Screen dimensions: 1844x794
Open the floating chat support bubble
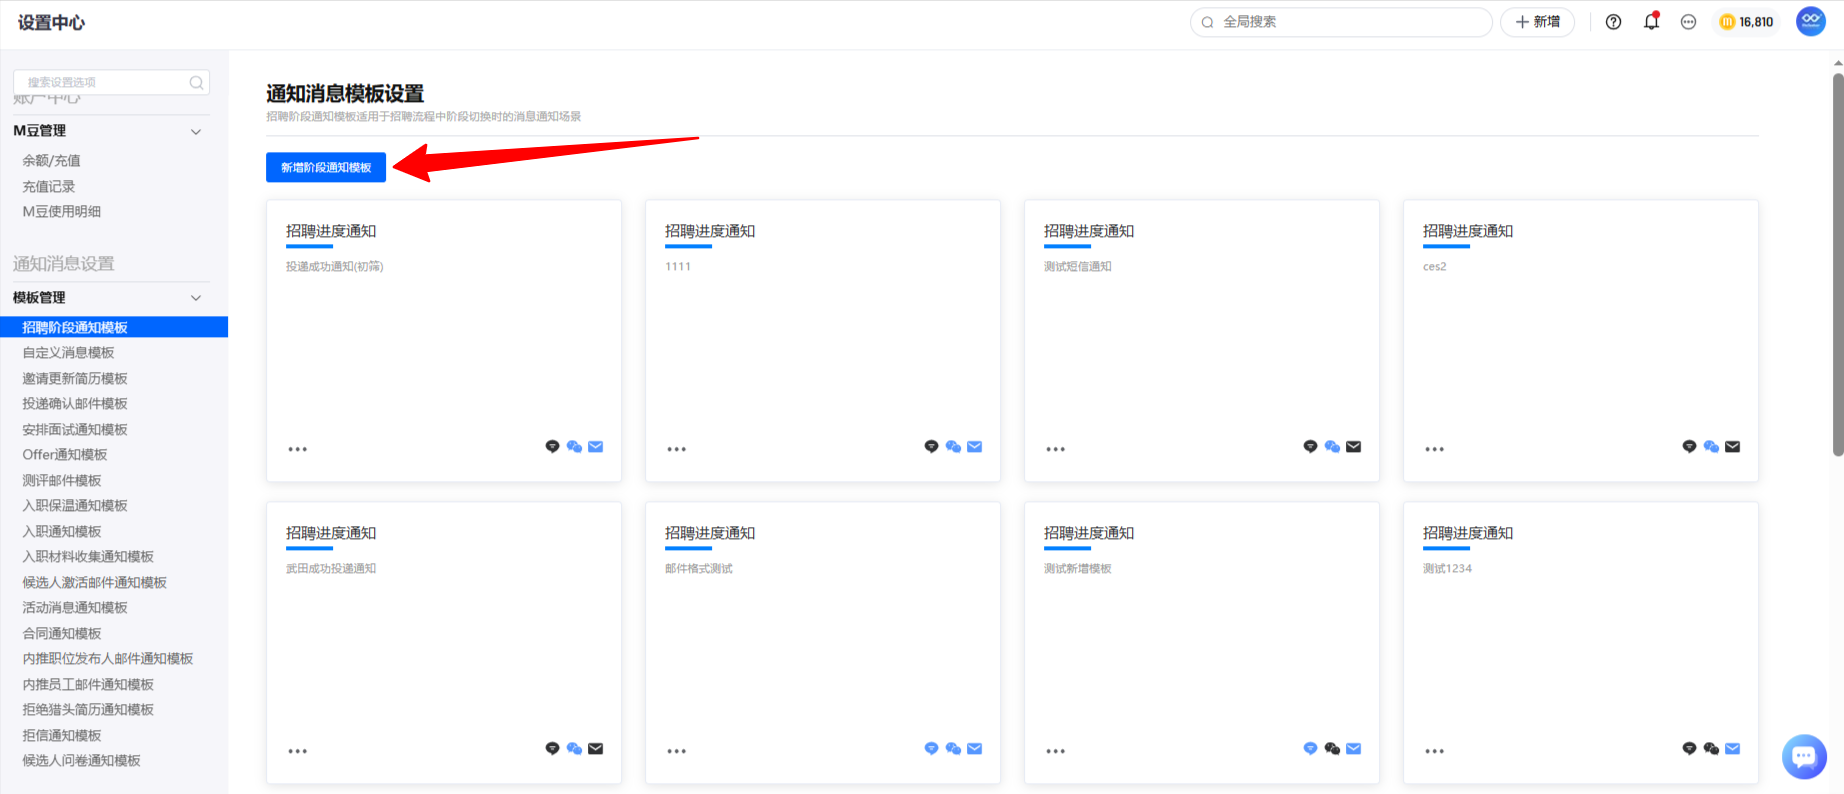[1804, 756]
